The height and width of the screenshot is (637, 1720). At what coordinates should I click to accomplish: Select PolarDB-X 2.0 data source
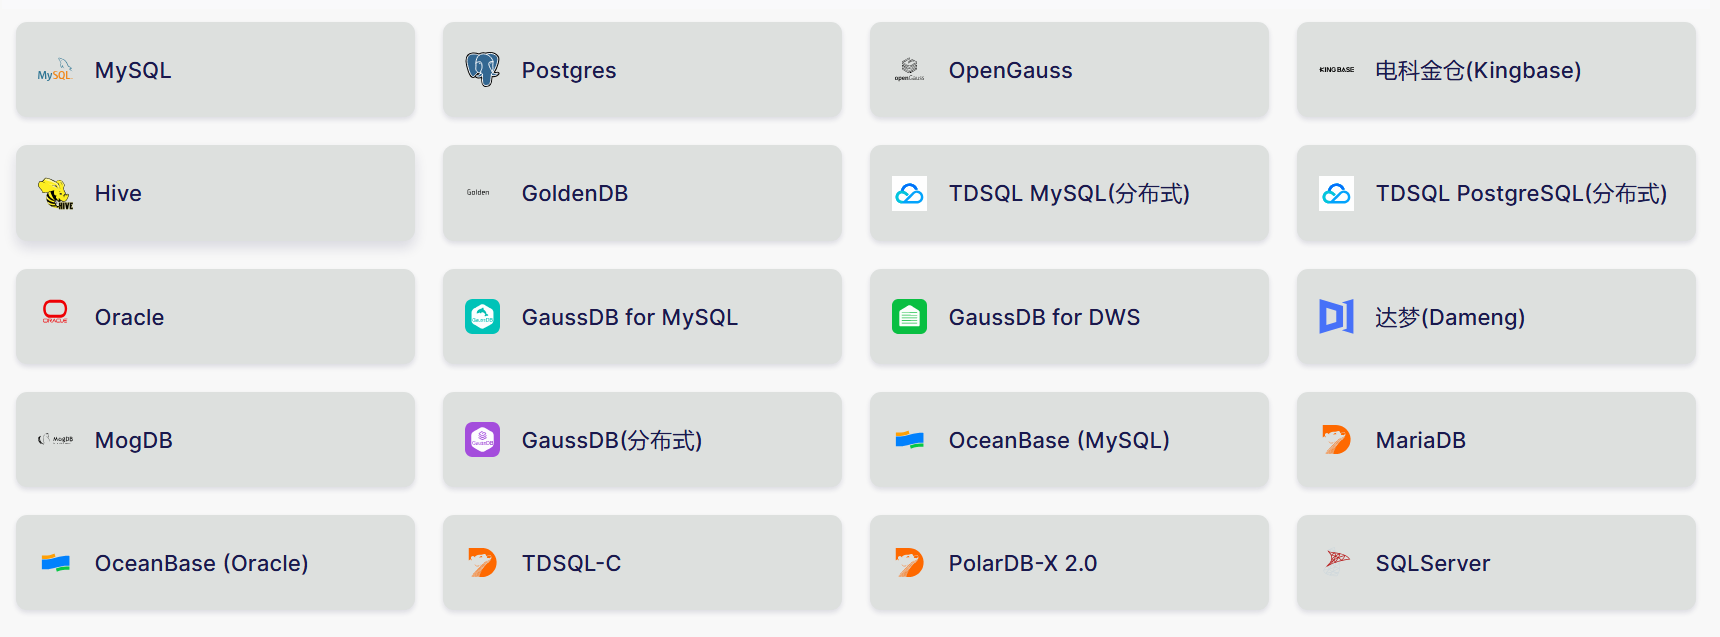click(x=1068, y=563)
